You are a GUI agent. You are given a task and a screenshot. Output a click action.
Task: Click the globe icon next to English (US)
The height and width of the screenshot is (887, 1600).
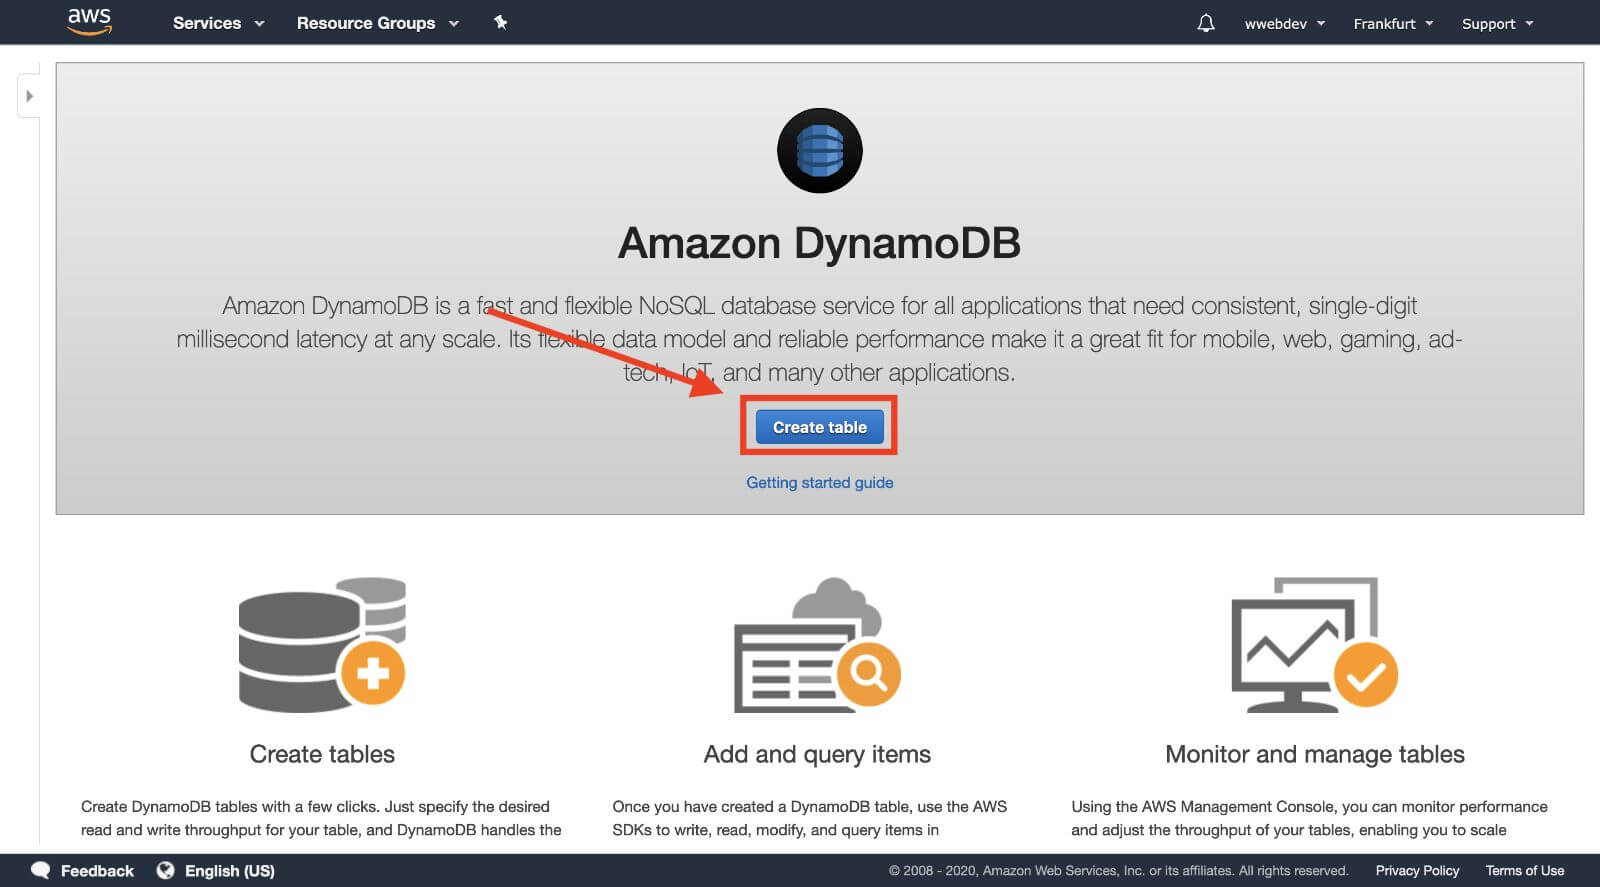165,870
